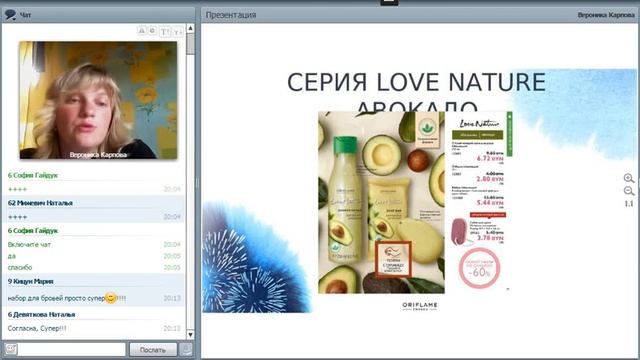
Task: Click presenter name Вероника Карпова in header
Action: 606,15
